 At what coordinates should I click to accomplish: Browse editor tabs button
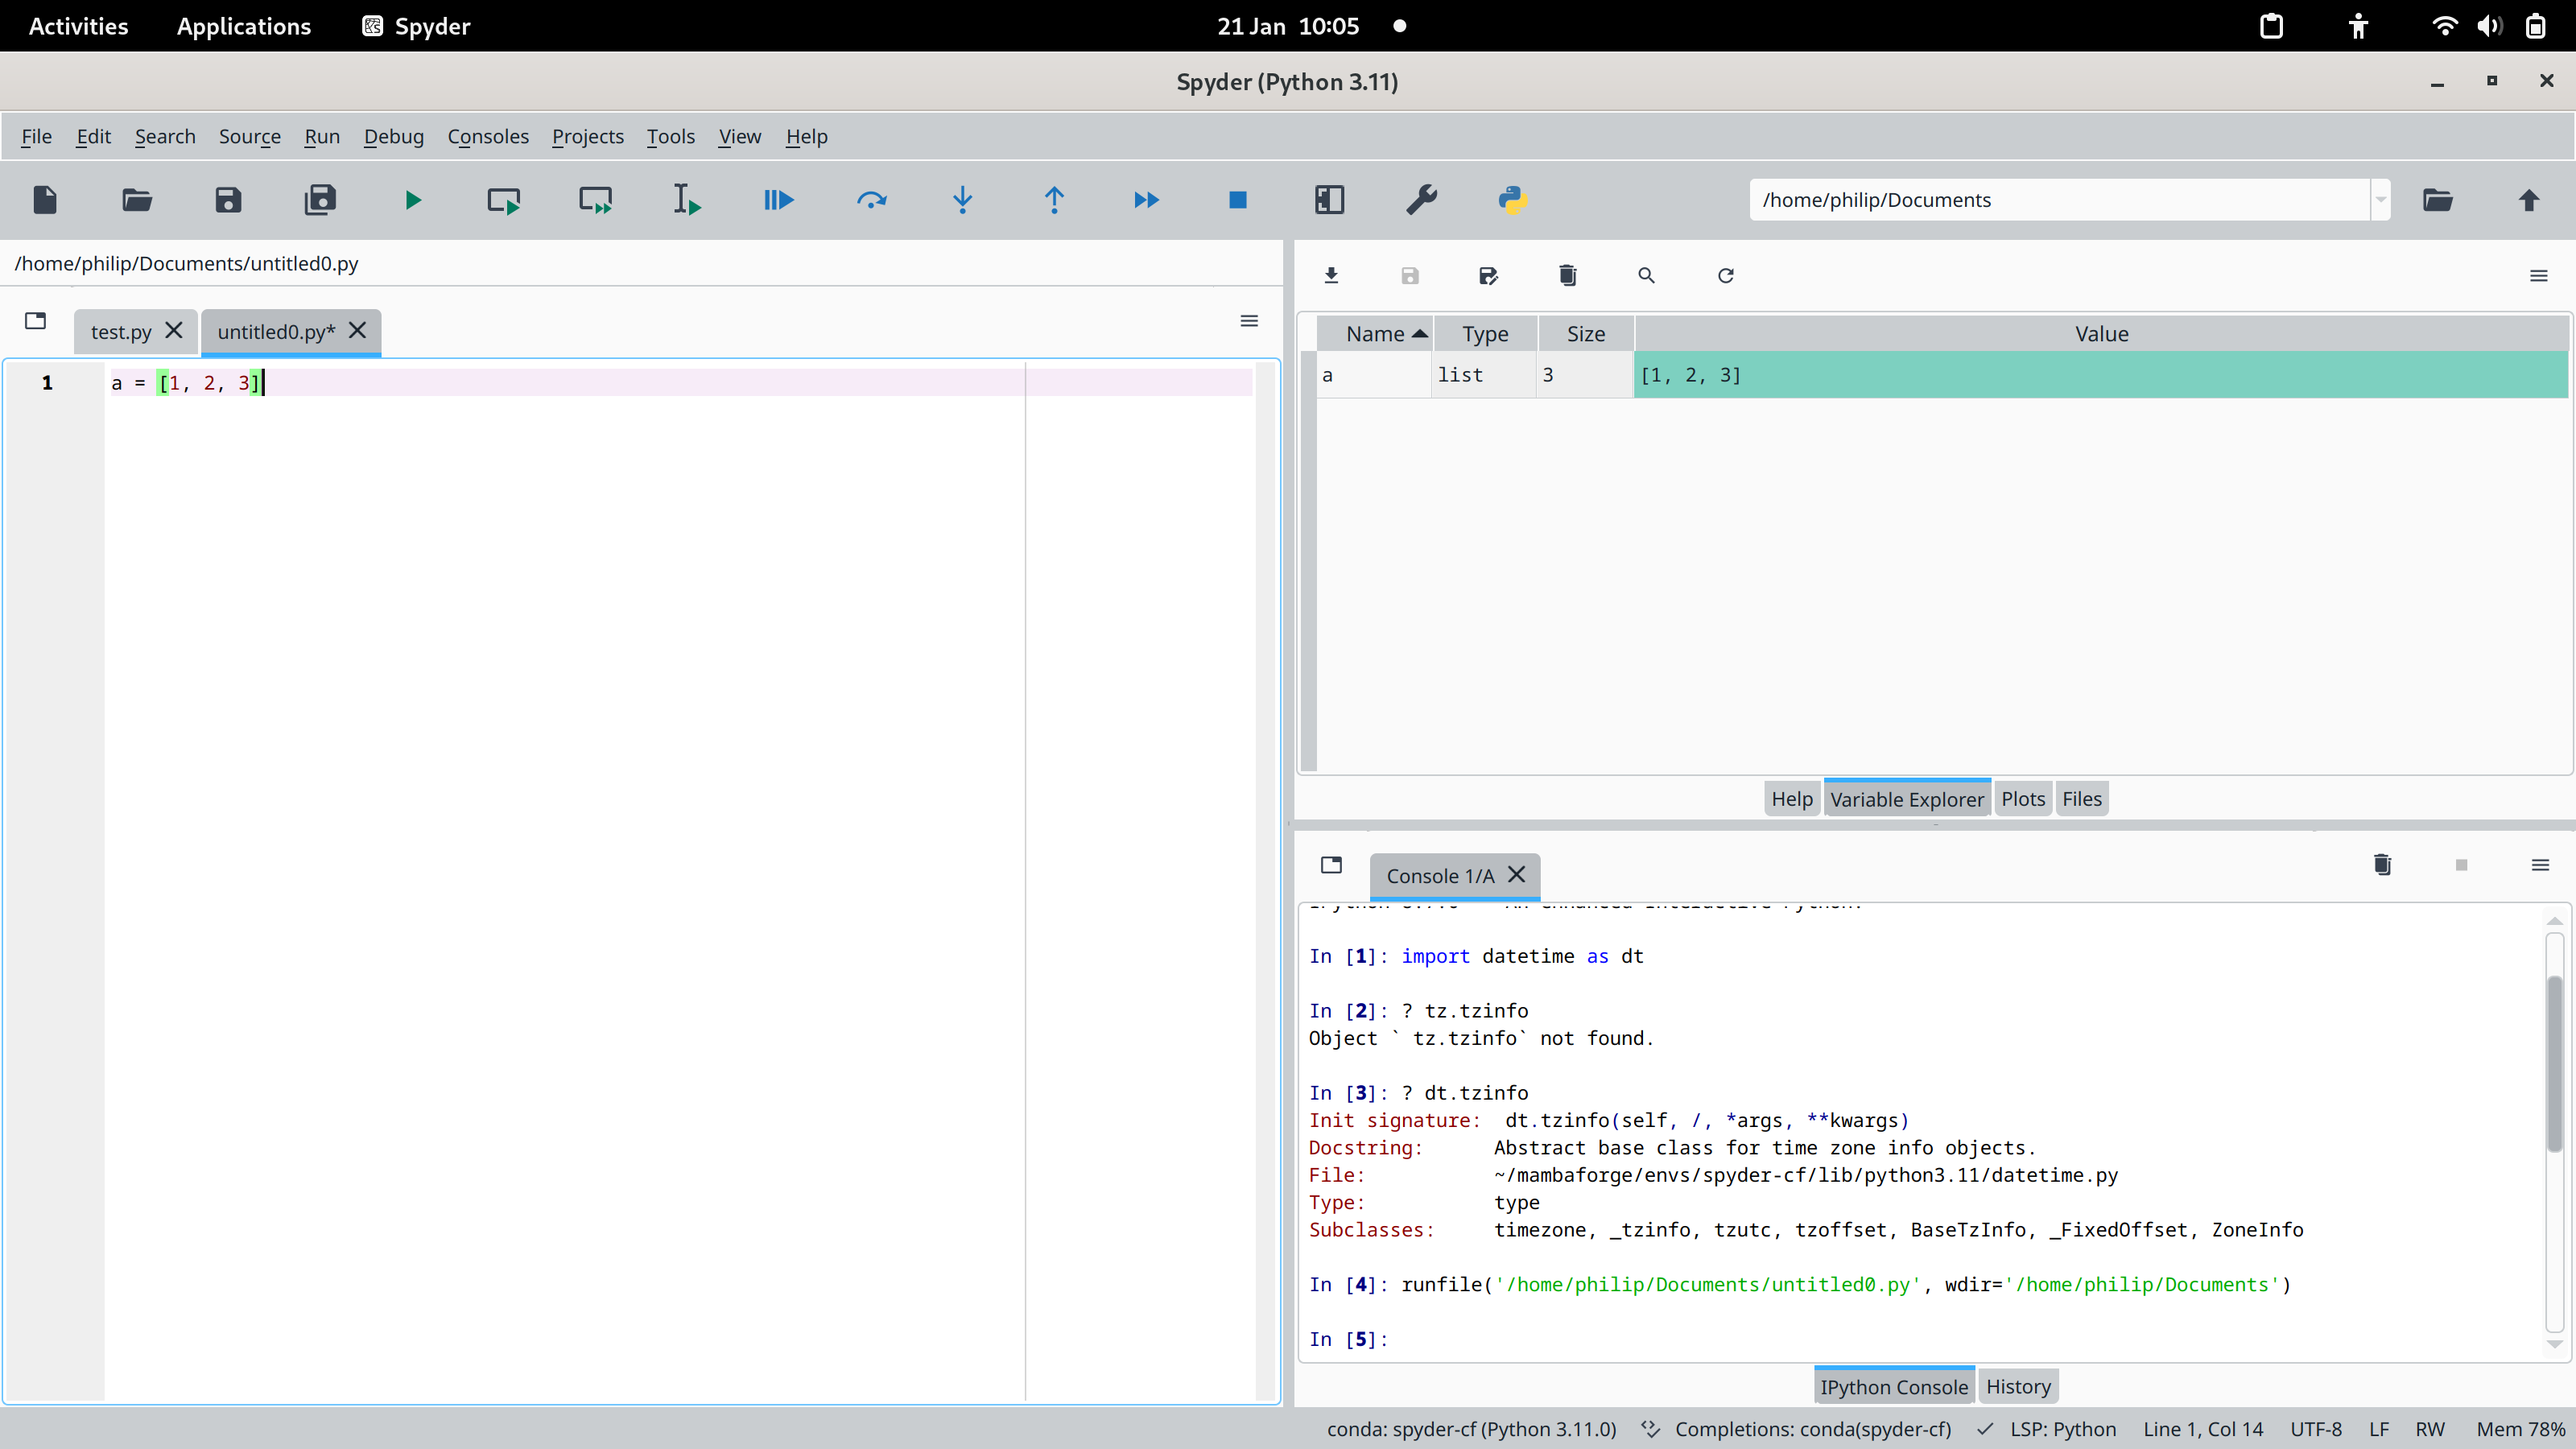36,321
